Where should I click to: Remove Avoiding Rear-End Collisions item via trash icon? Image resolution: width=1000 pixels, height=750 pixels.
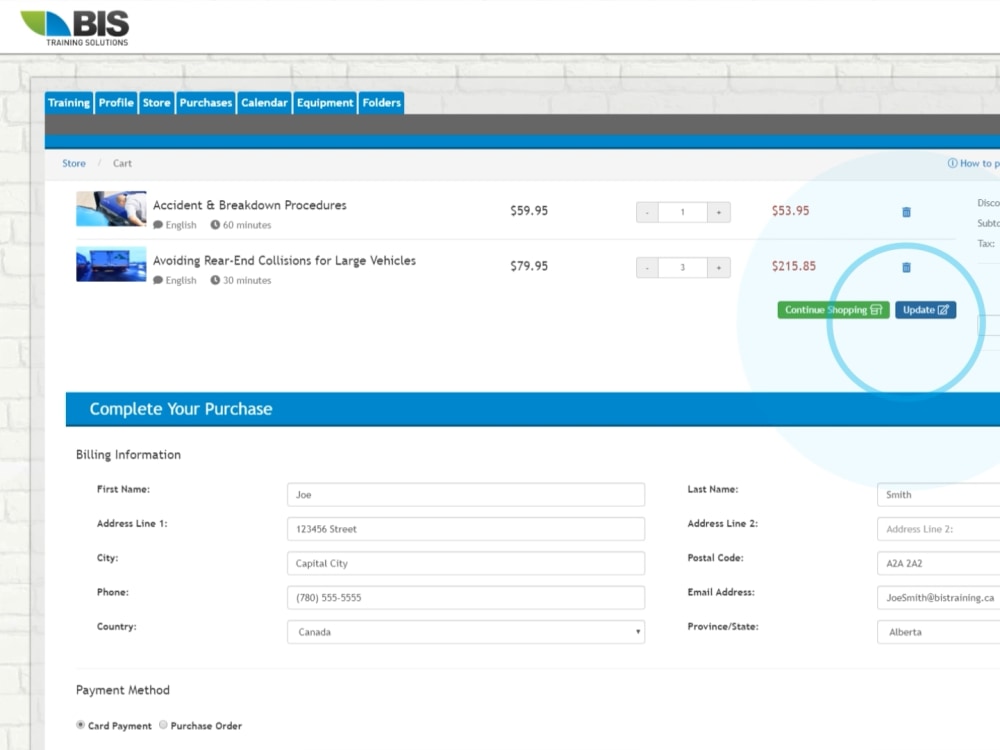point(906,267)
